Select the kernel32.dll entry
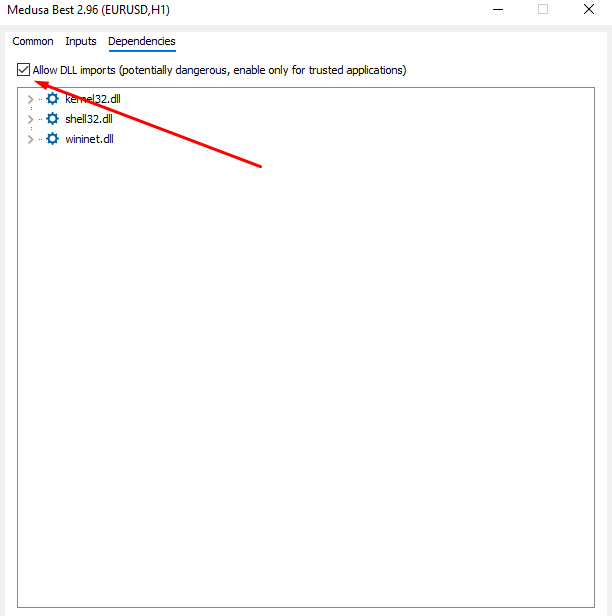The height and width of the screenshot is (616, 612). (93, 99)
